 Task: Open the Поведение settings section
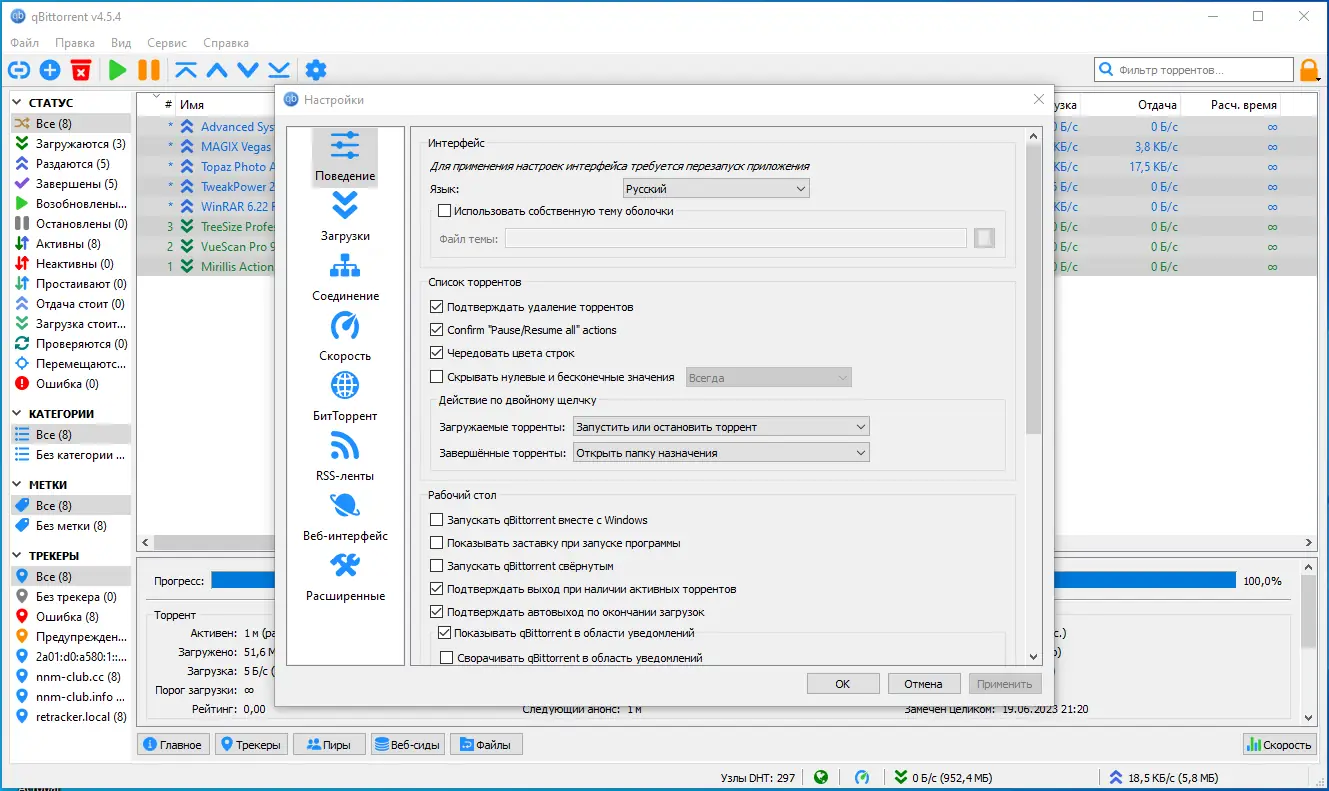point(345,157)
